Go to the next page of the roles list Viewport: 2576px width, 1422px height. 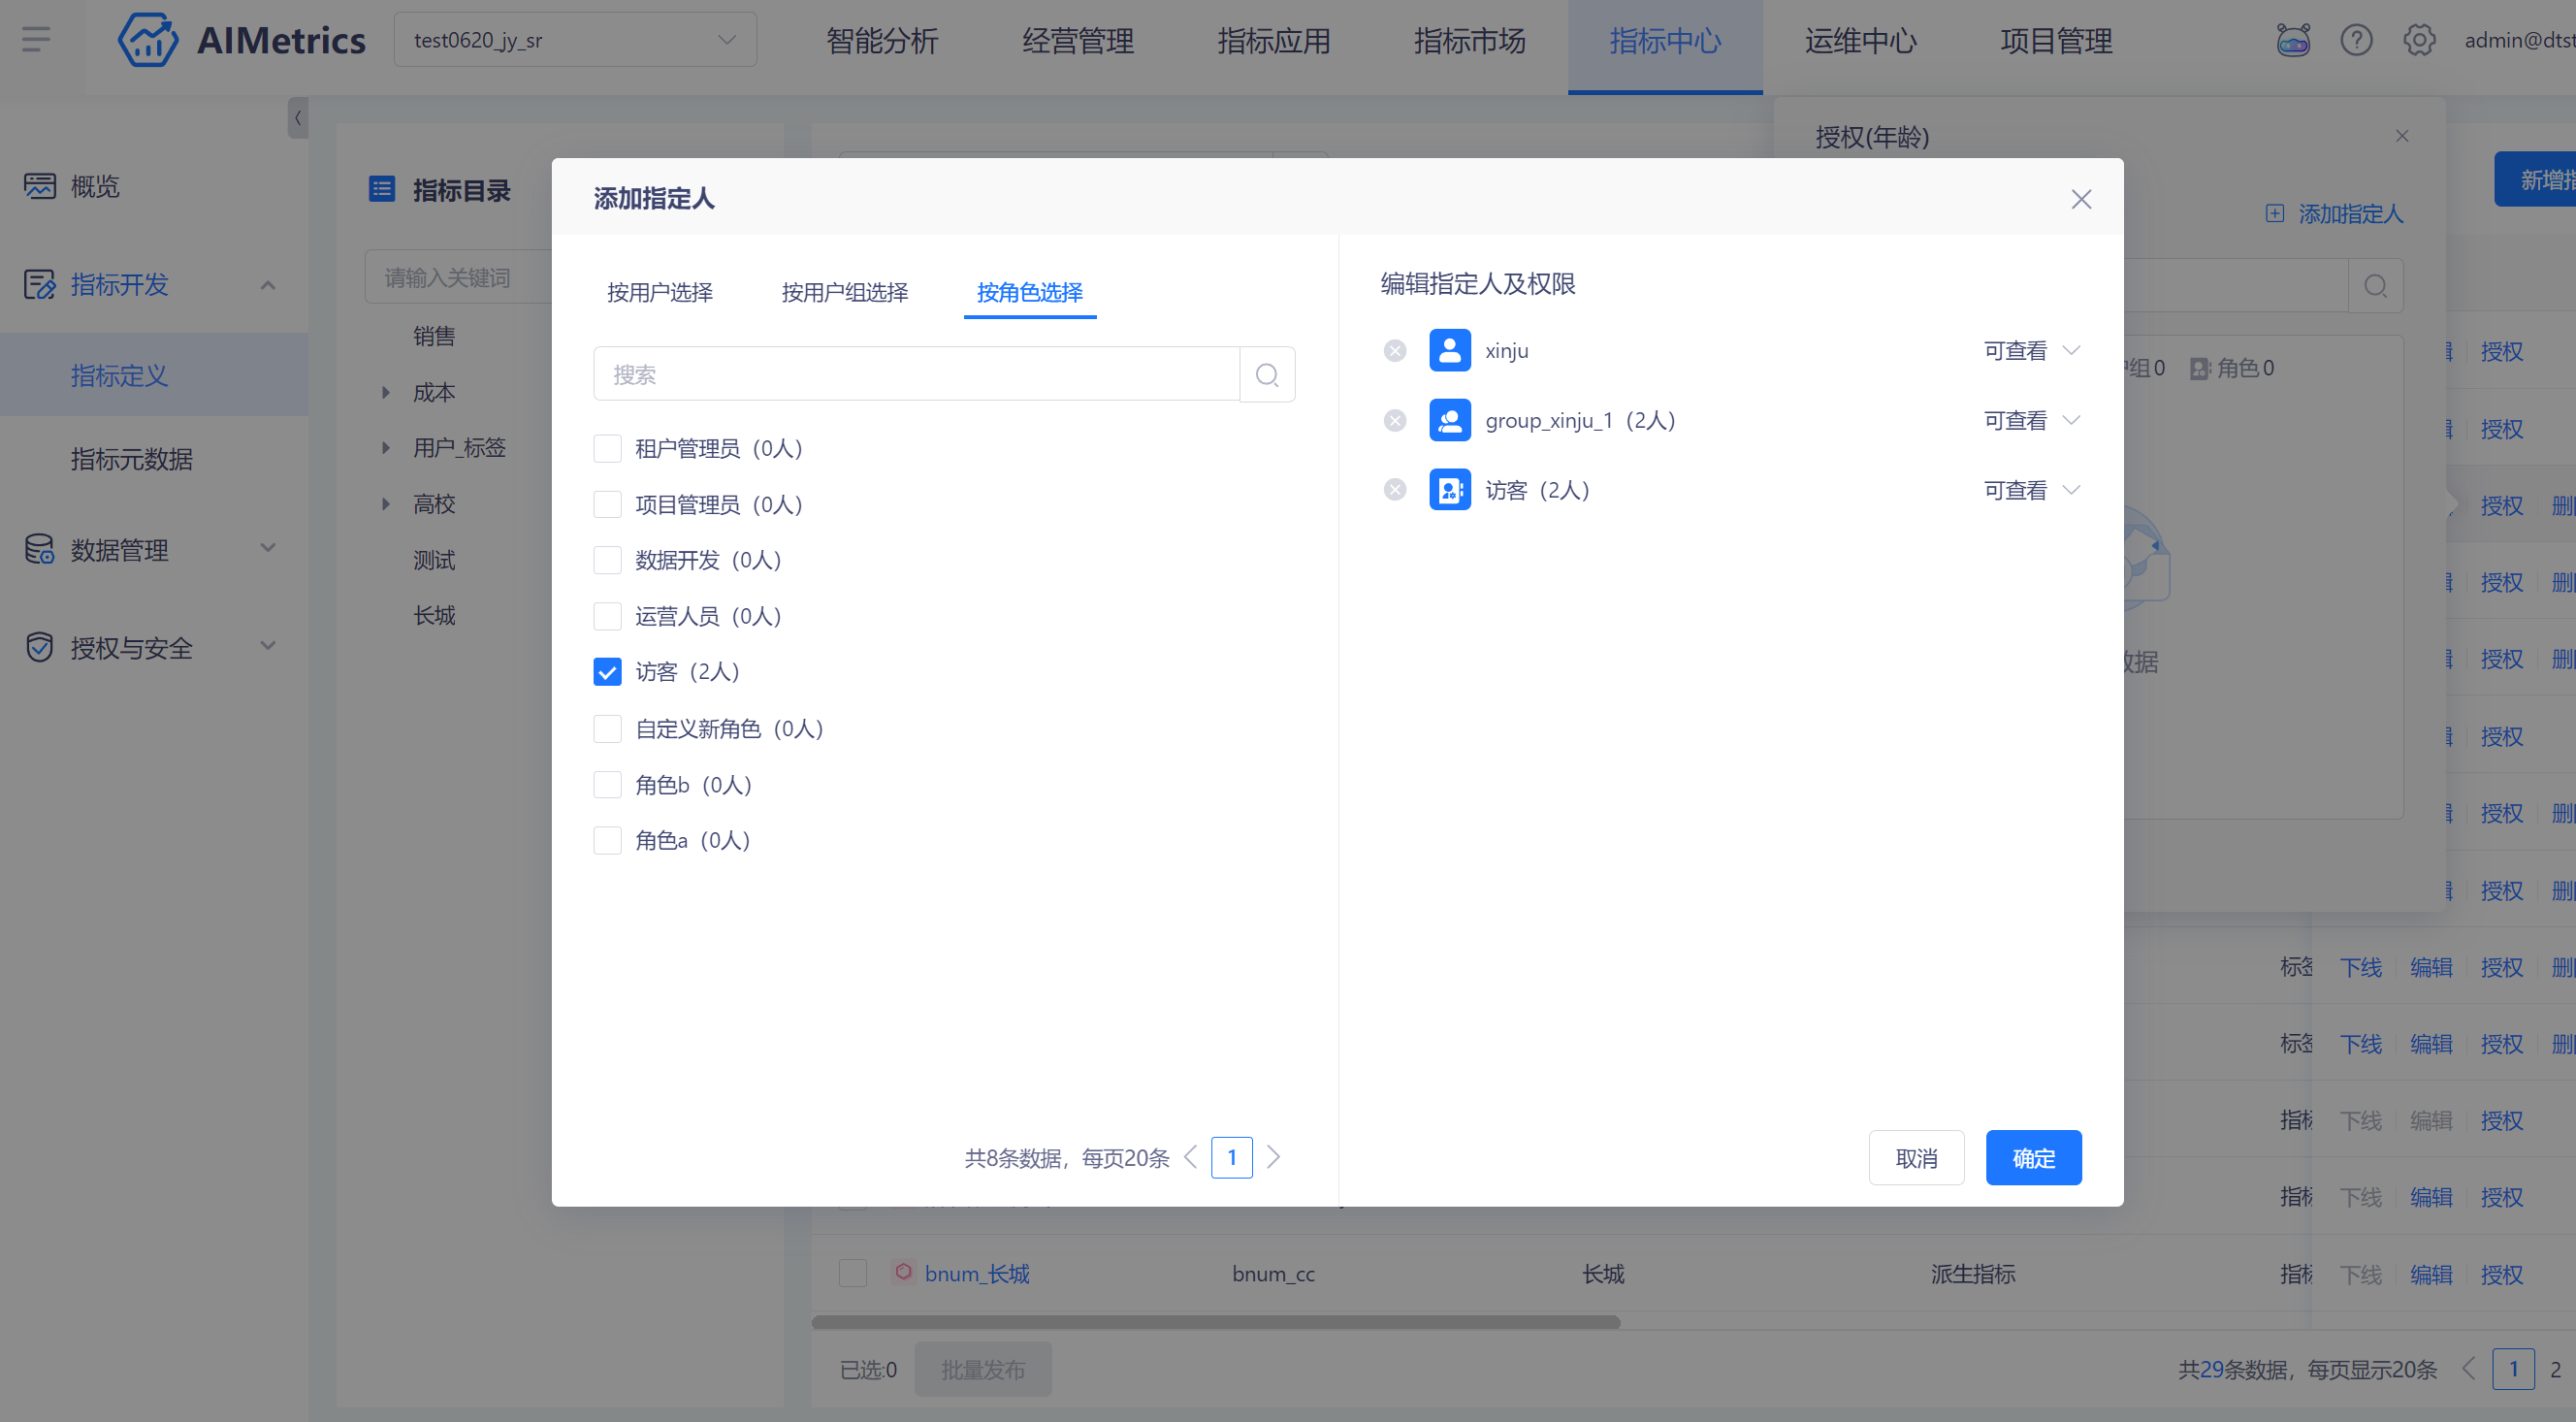1273,1158
